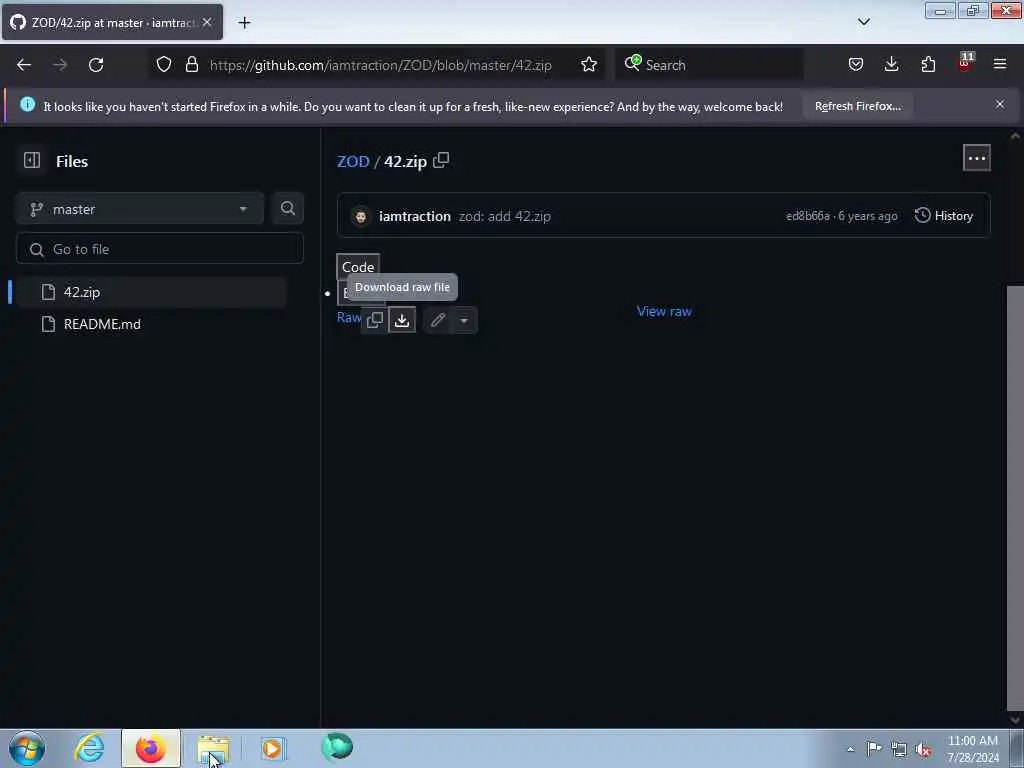Show hidden system tray icons
Viewport: 1024px width, 768px height.
pos(850,749)
